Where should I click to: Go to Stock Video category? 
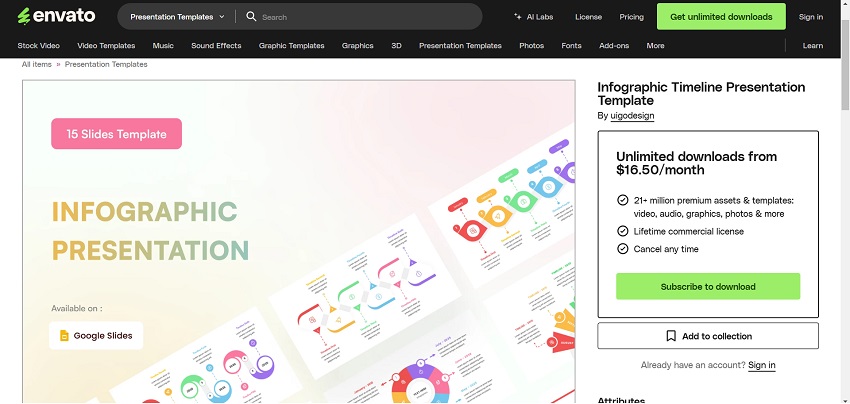pos(38,46)
